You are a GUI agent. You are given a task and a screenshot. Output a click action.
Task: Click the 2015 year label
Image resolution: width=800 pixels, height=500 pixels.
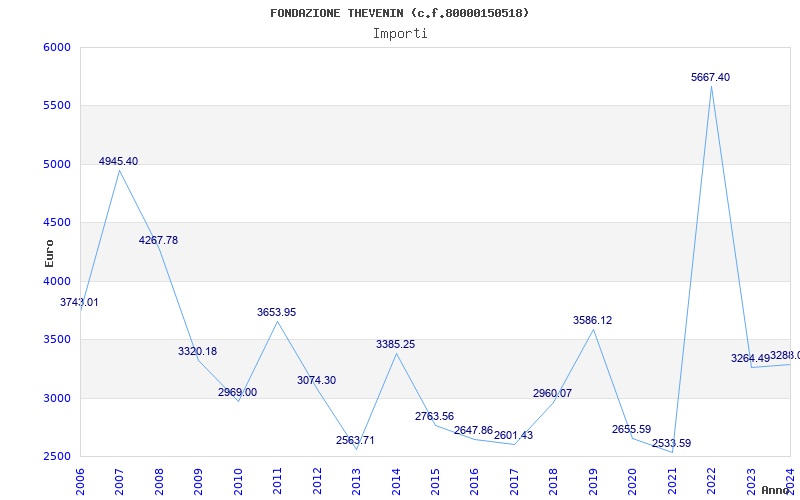[435, 481]
